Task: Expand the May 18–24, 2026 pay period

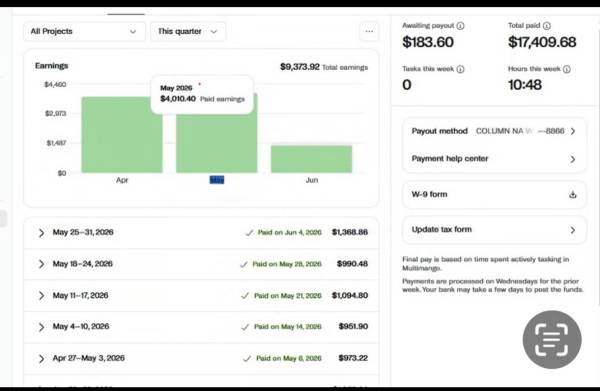Action: click(x=41, y=264)
